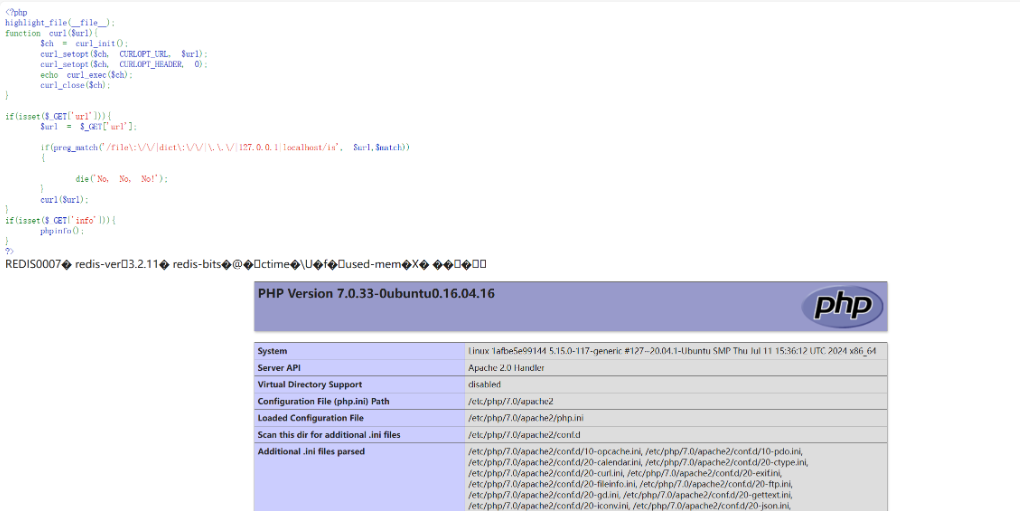Select the 'Apache 2.0 Handler' value
The height and width of the screenshot is (511, 1020).
(x=506, y=368)
